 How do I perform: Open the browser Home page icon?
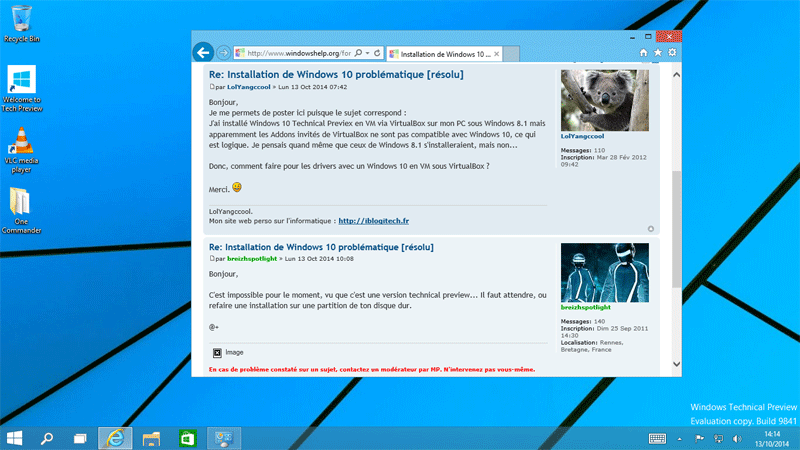point(643,52)
